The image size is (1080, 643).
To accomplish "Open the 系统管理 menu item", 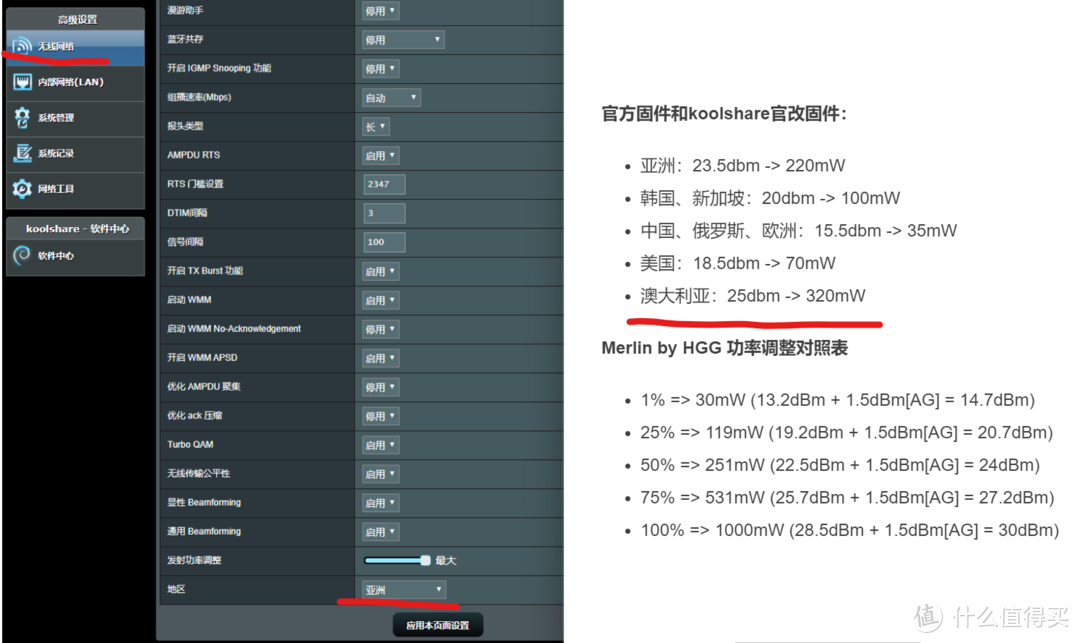I will pyautogui.click(x=76, y=118).
